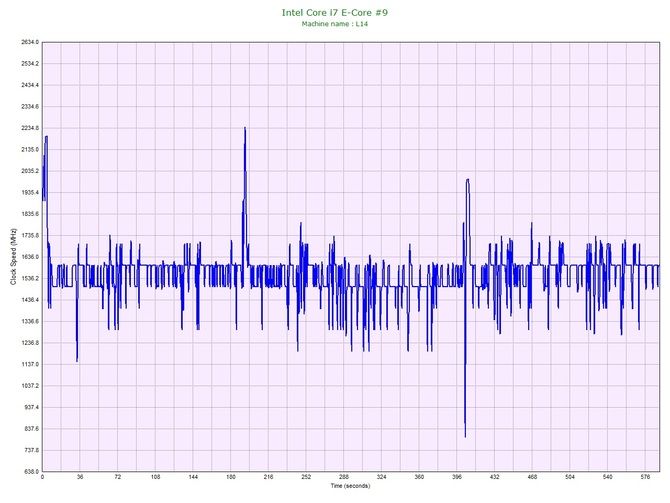The width and height of the screenshot is (670, 503).
Task: Click the 252 label on the time axis
Action: point(306,477)
